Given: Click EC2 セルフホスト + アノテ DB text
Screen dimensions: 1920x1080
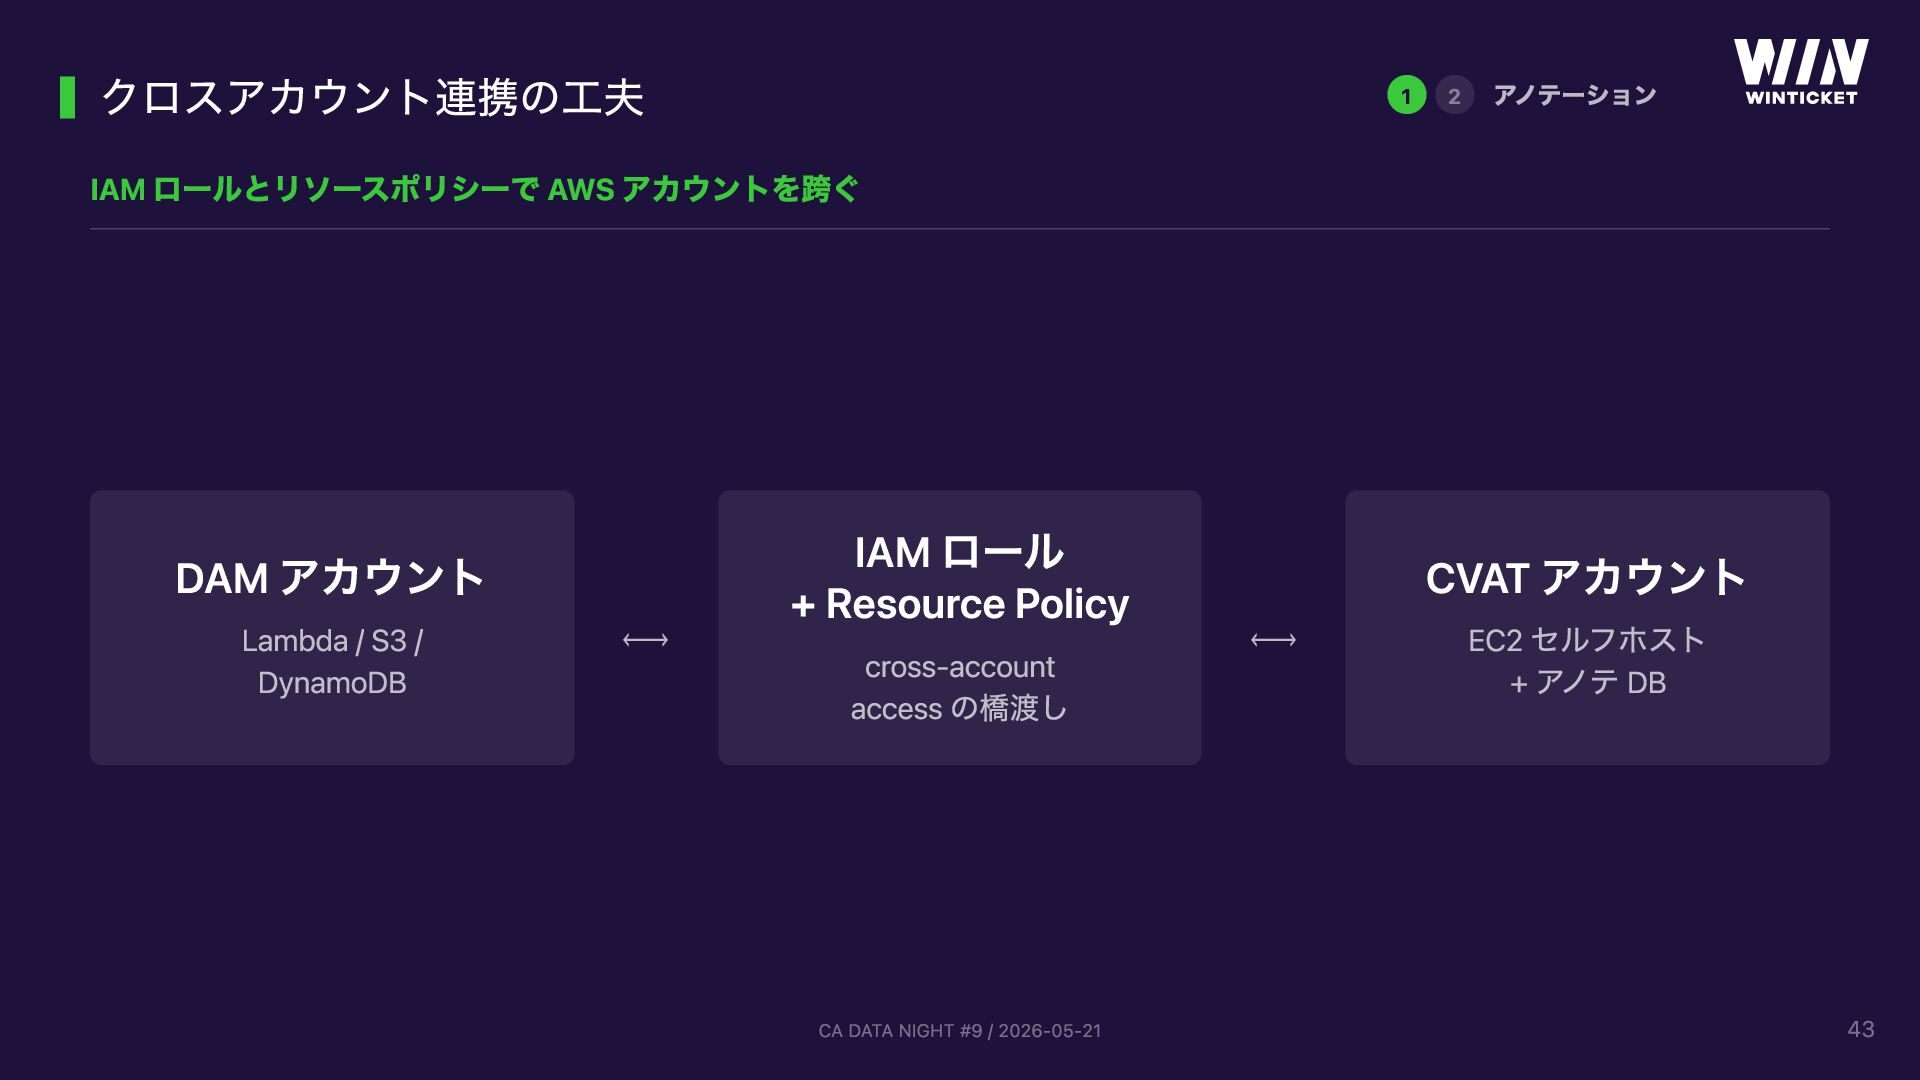Looking at the screenshot, I should coord(1587,661).
